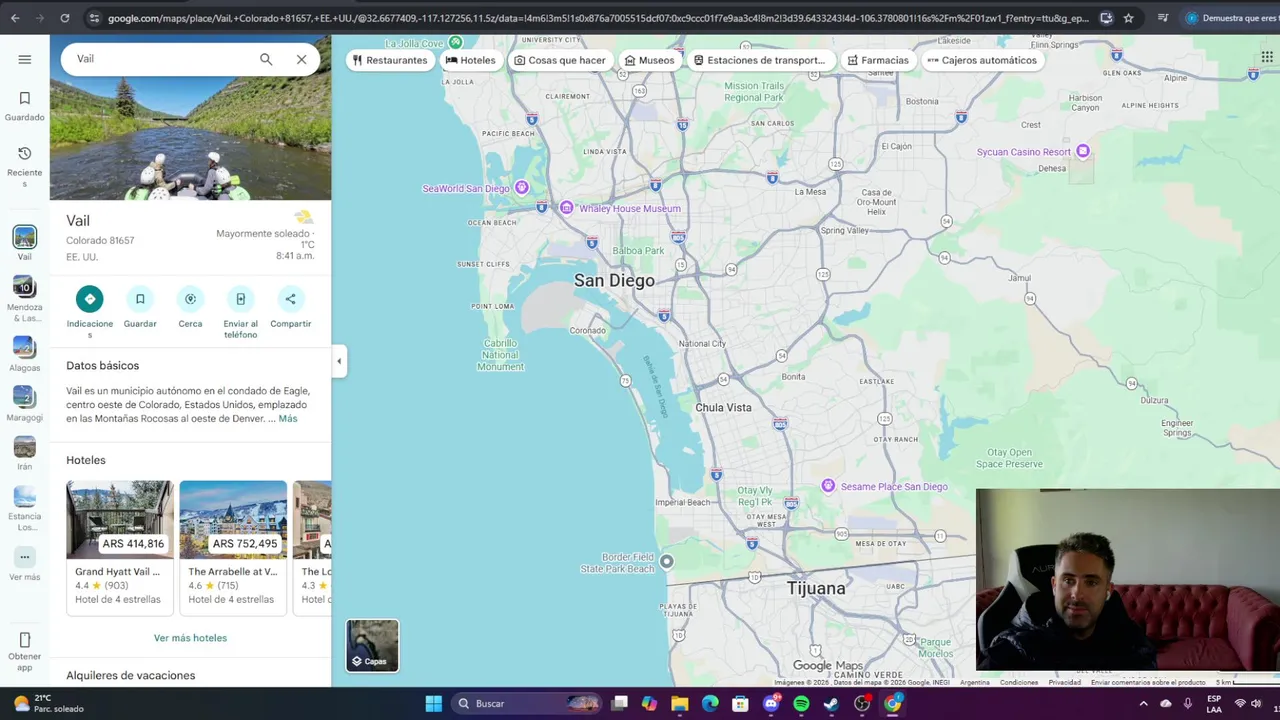Open the Google apps grid icon
Viewport: 1280px width, 720px height.
pyautogui.click(x=1267, y=58)
